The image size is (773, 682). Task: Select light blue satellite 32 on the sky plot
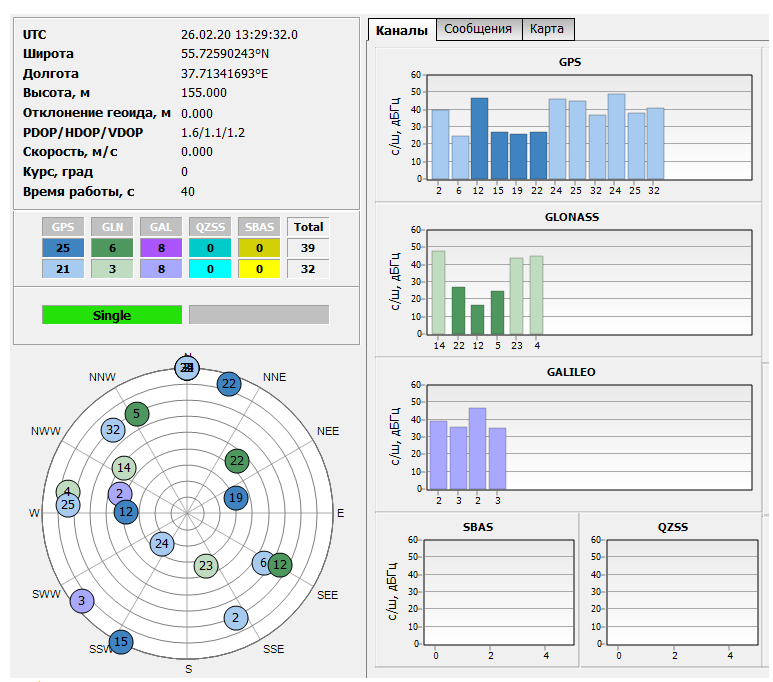113,430
